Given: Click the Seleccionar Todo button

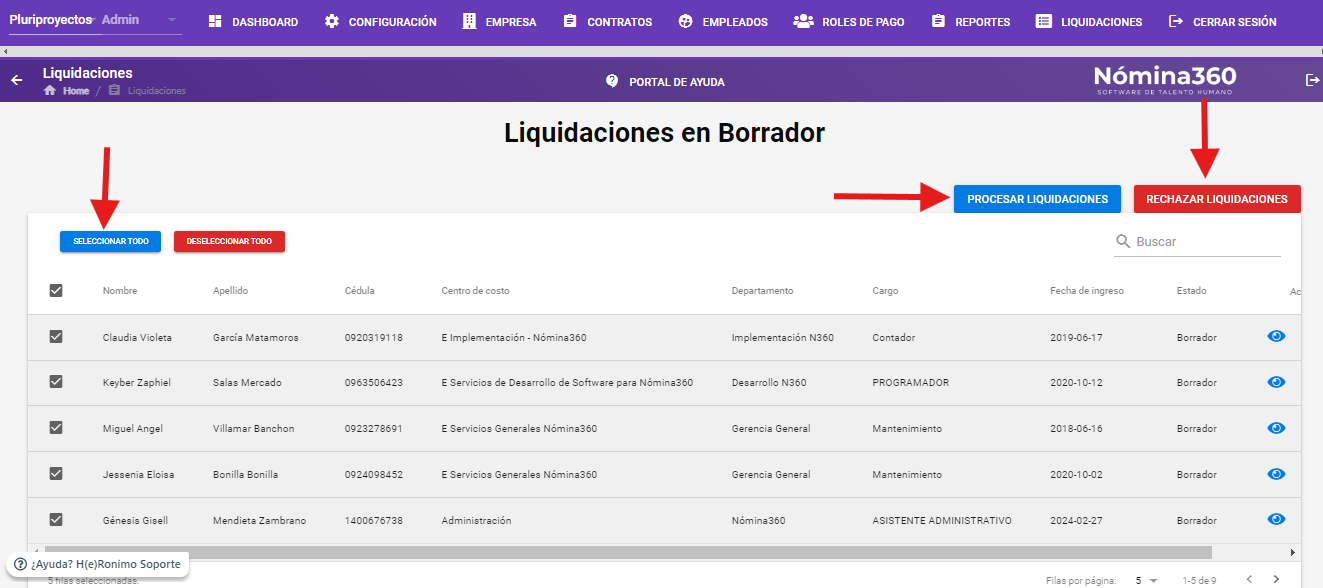Looking at the screenshot, I should (x=110, y=241).
